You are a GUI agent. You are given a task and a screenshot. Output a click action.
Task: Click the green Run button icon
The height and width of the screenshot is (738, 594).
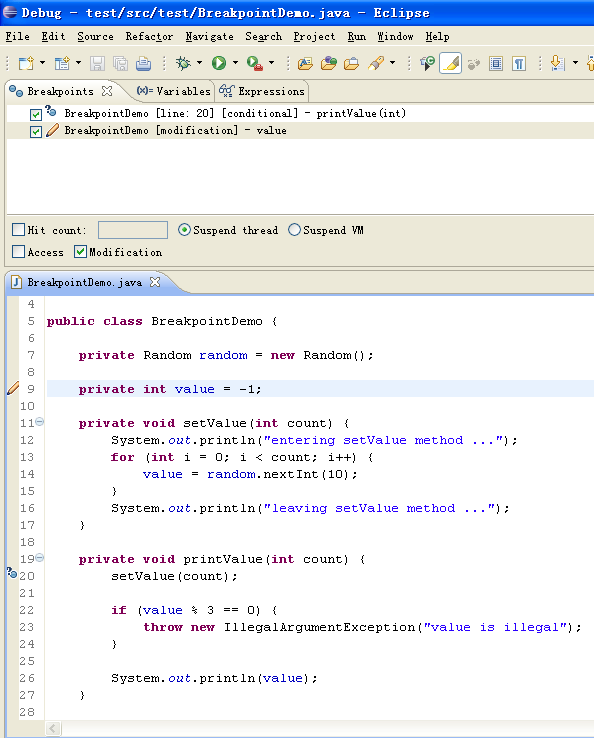tap(218, 63)
